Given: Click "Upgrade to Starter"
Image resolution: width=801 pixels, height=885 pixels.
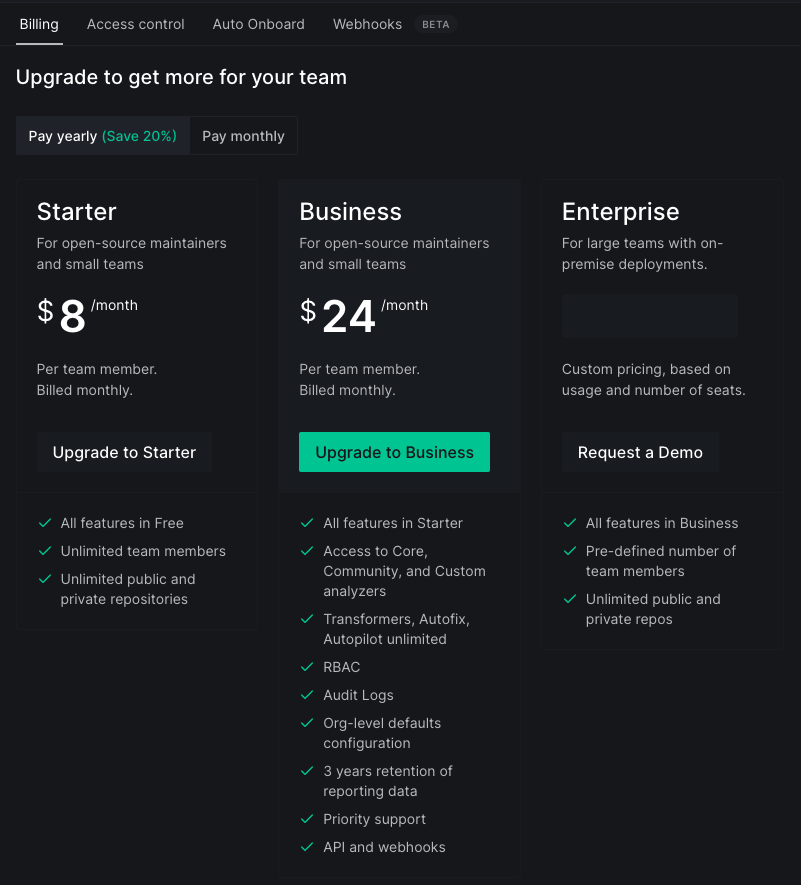Looking at the screenshot, I should (124, 452).
